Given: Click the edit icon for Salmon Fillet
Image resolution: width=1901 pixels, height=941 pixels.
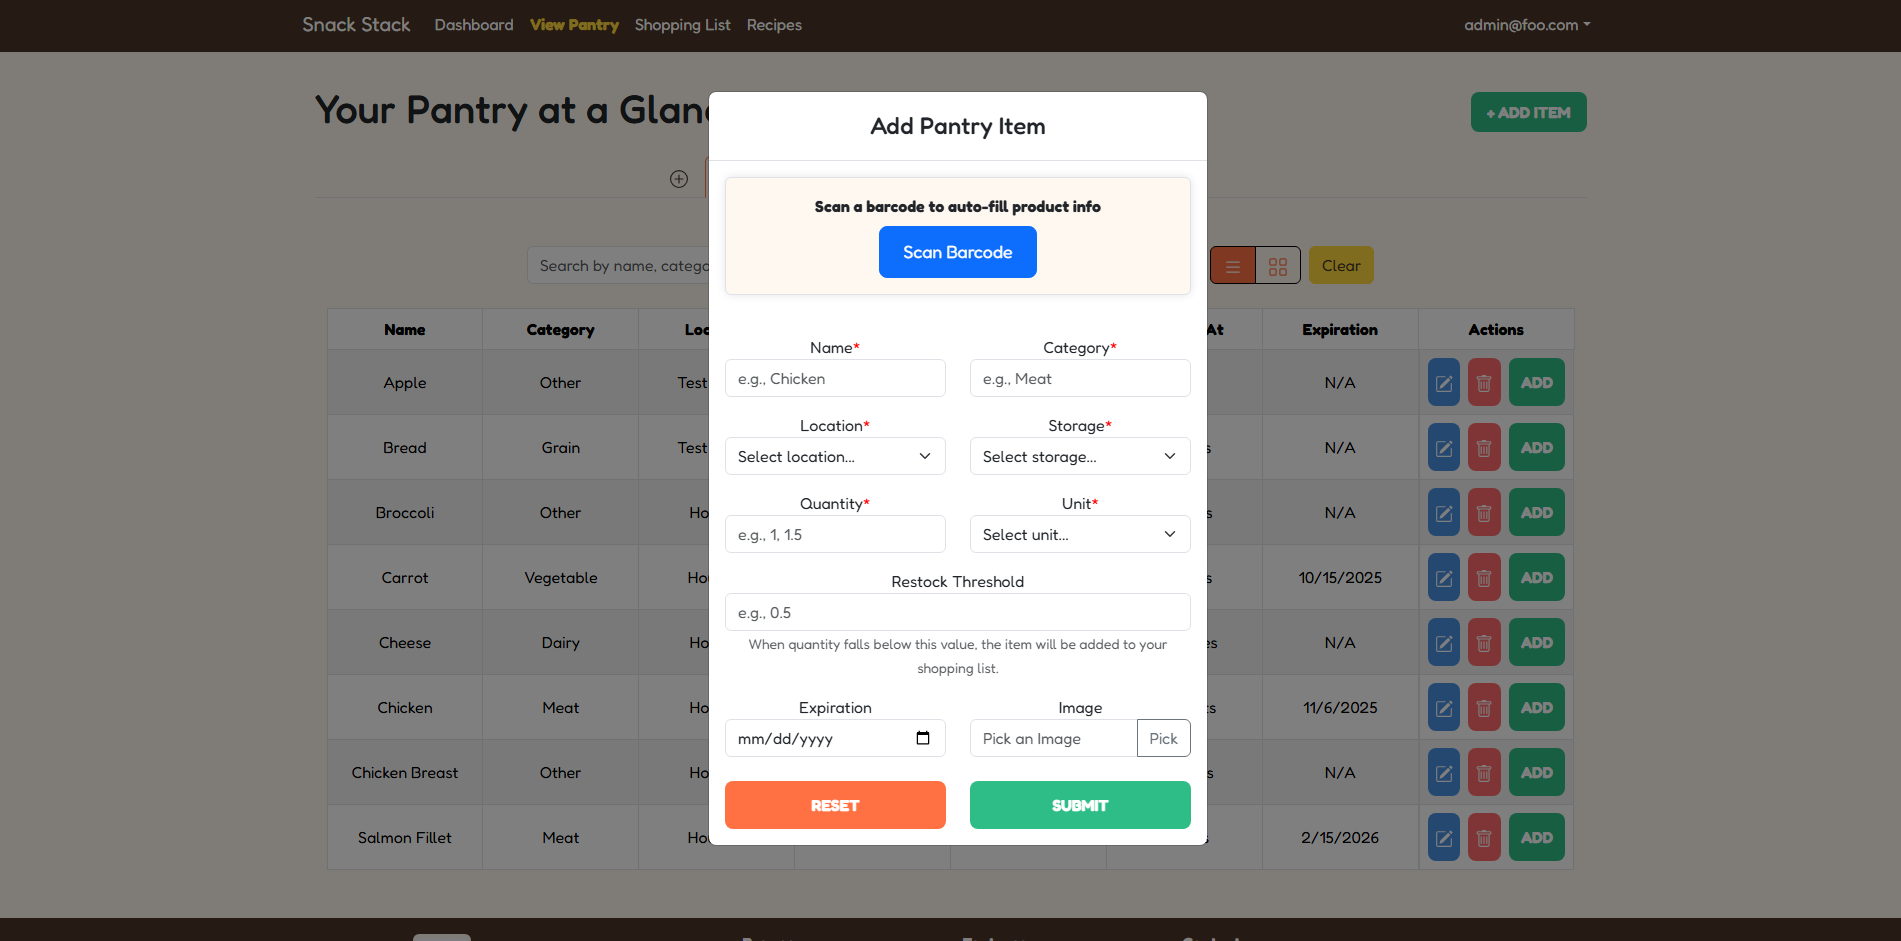Looking at the screenshot, I should [x=1443, y=838].
